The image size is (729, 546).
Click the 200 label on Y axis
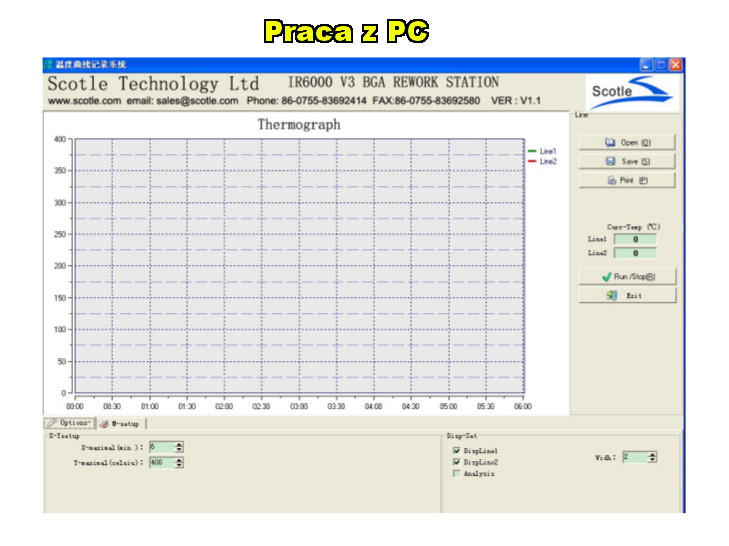pos(60,266)
